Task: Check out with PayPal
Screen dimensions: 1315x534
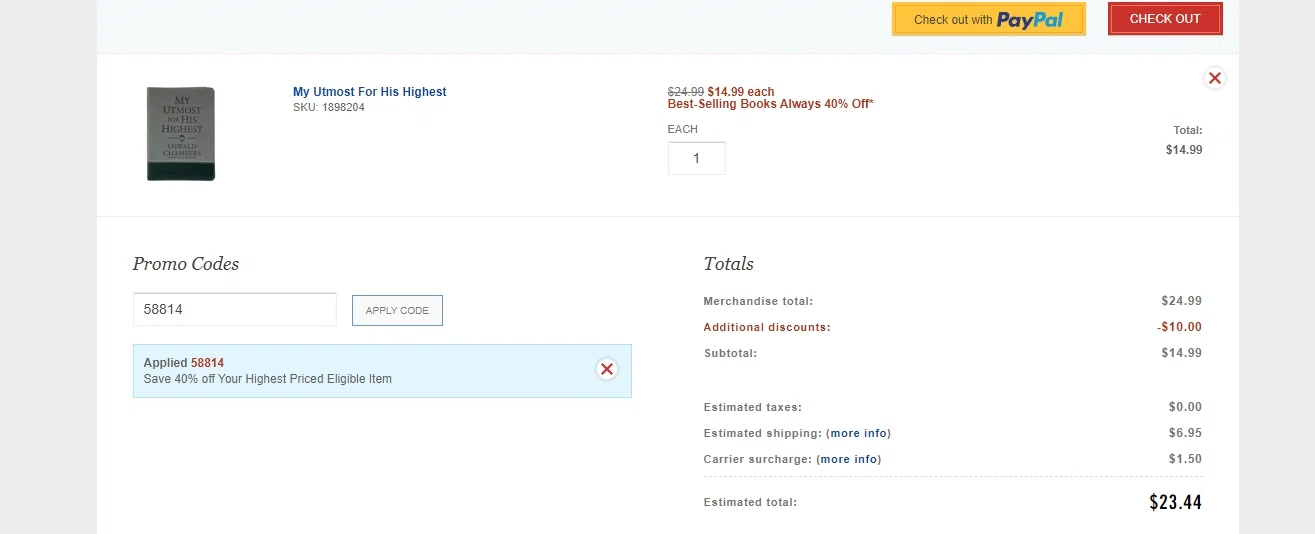Action: tap(988, 20)
